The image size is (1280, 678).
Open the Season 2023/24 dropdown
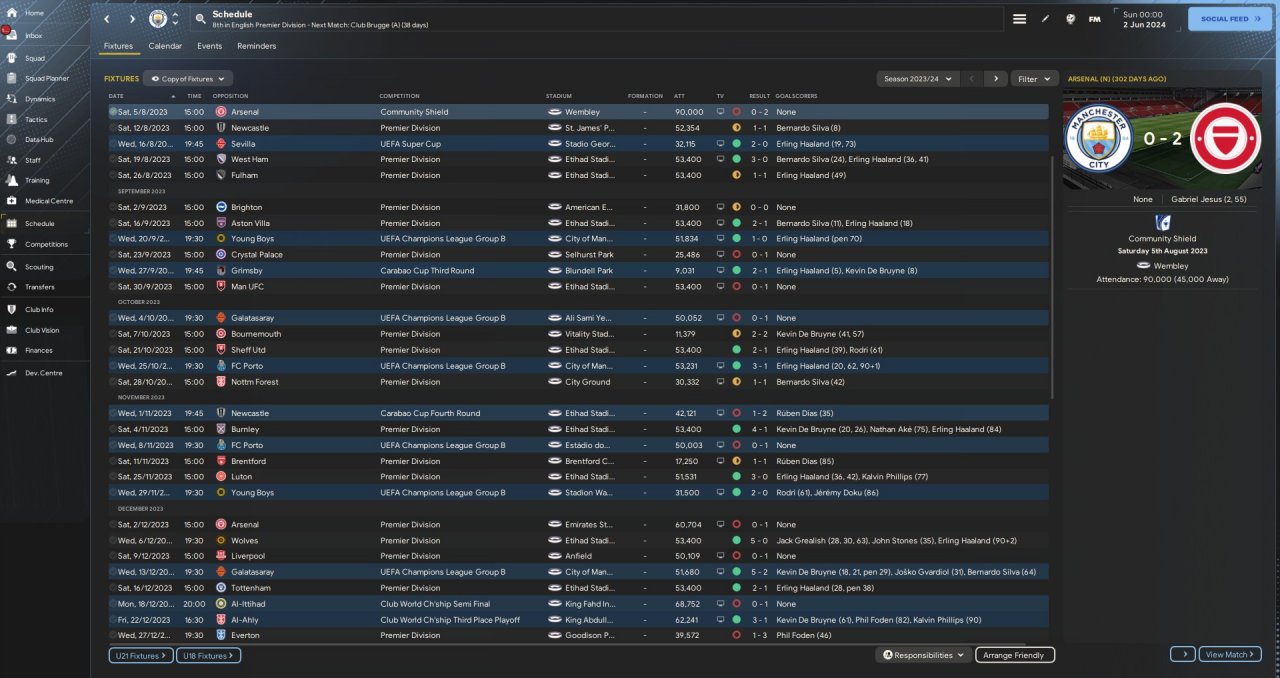point(917,78)
